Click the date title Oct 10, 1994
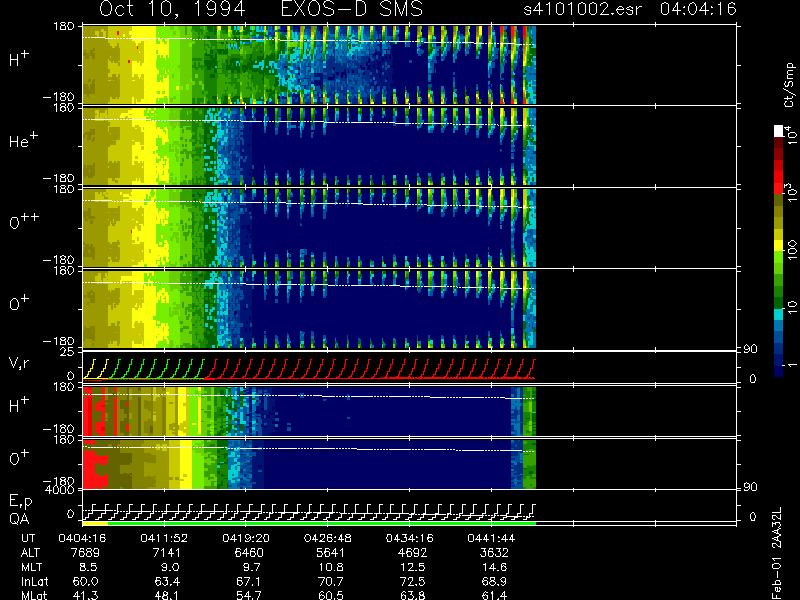This screenshot has width=800, height=600. (x=172, y=9)
